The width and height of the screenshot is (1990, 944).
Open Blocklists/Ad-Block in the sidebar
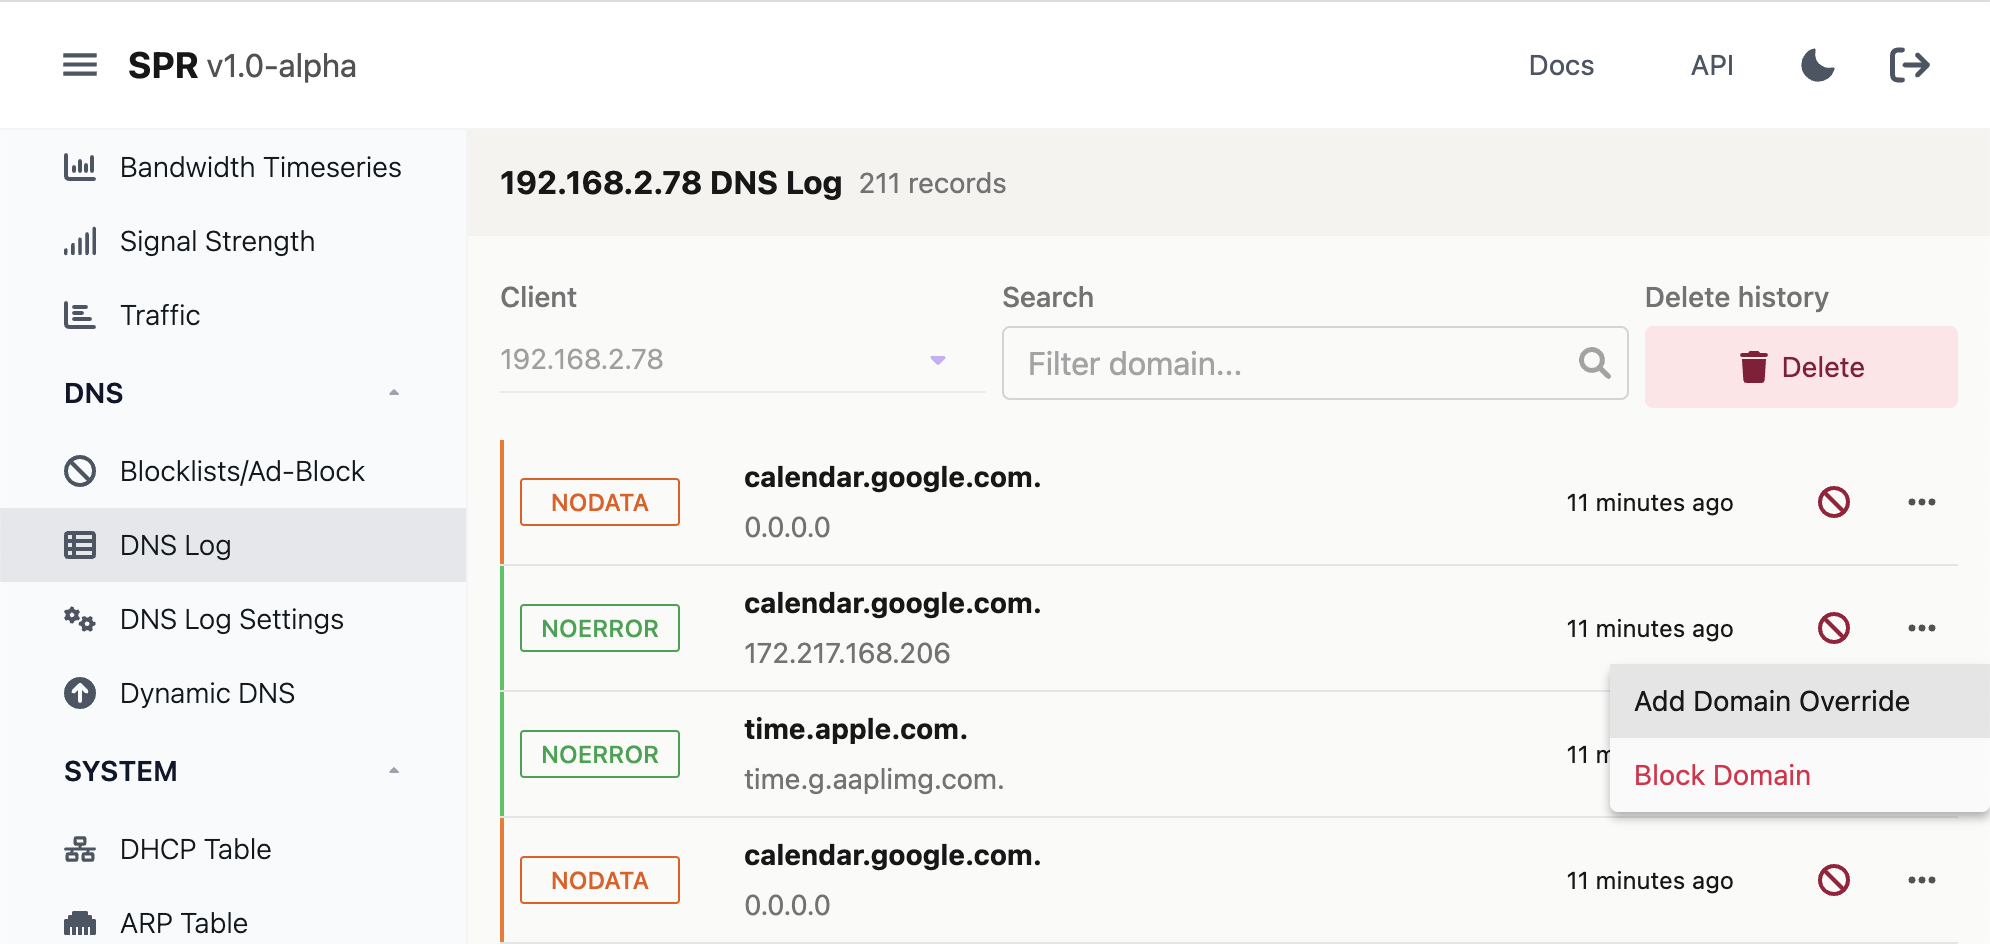(241, 471)
